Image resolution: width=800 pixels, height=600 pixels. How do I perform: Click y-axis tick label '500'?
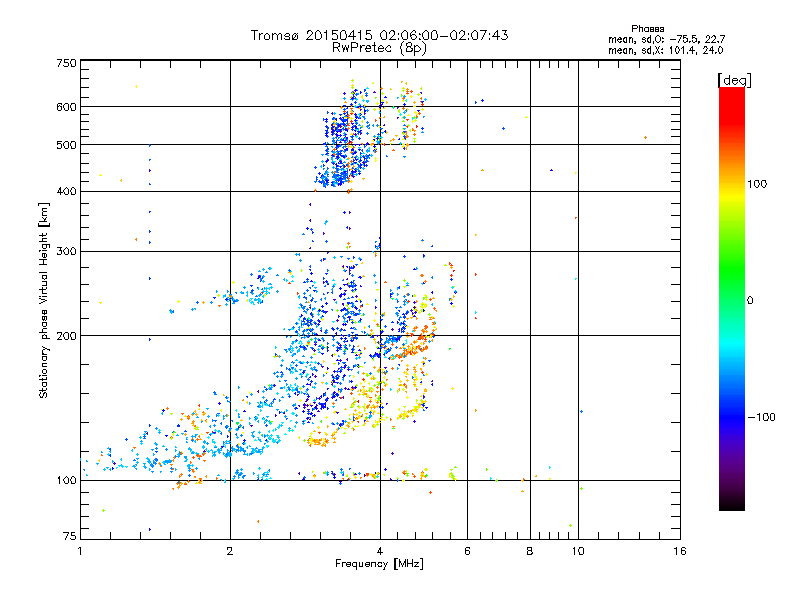point(66,145)
